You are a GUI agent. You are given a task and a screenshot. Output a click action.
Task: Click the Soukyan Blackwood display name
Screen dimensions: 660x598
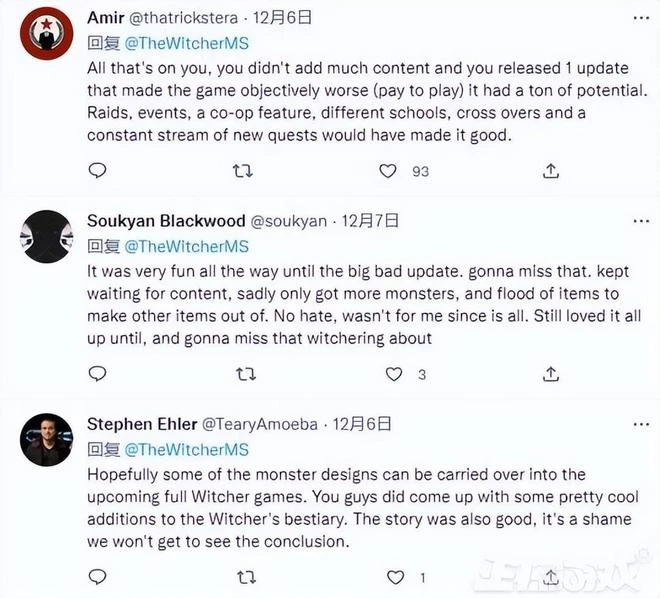[x=166, y=221]
